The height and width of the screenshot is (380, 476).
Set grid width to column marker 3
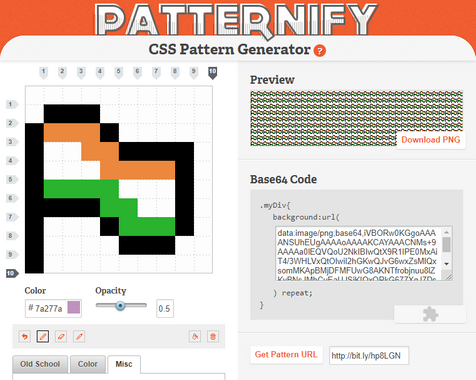[x=81, y=72]
